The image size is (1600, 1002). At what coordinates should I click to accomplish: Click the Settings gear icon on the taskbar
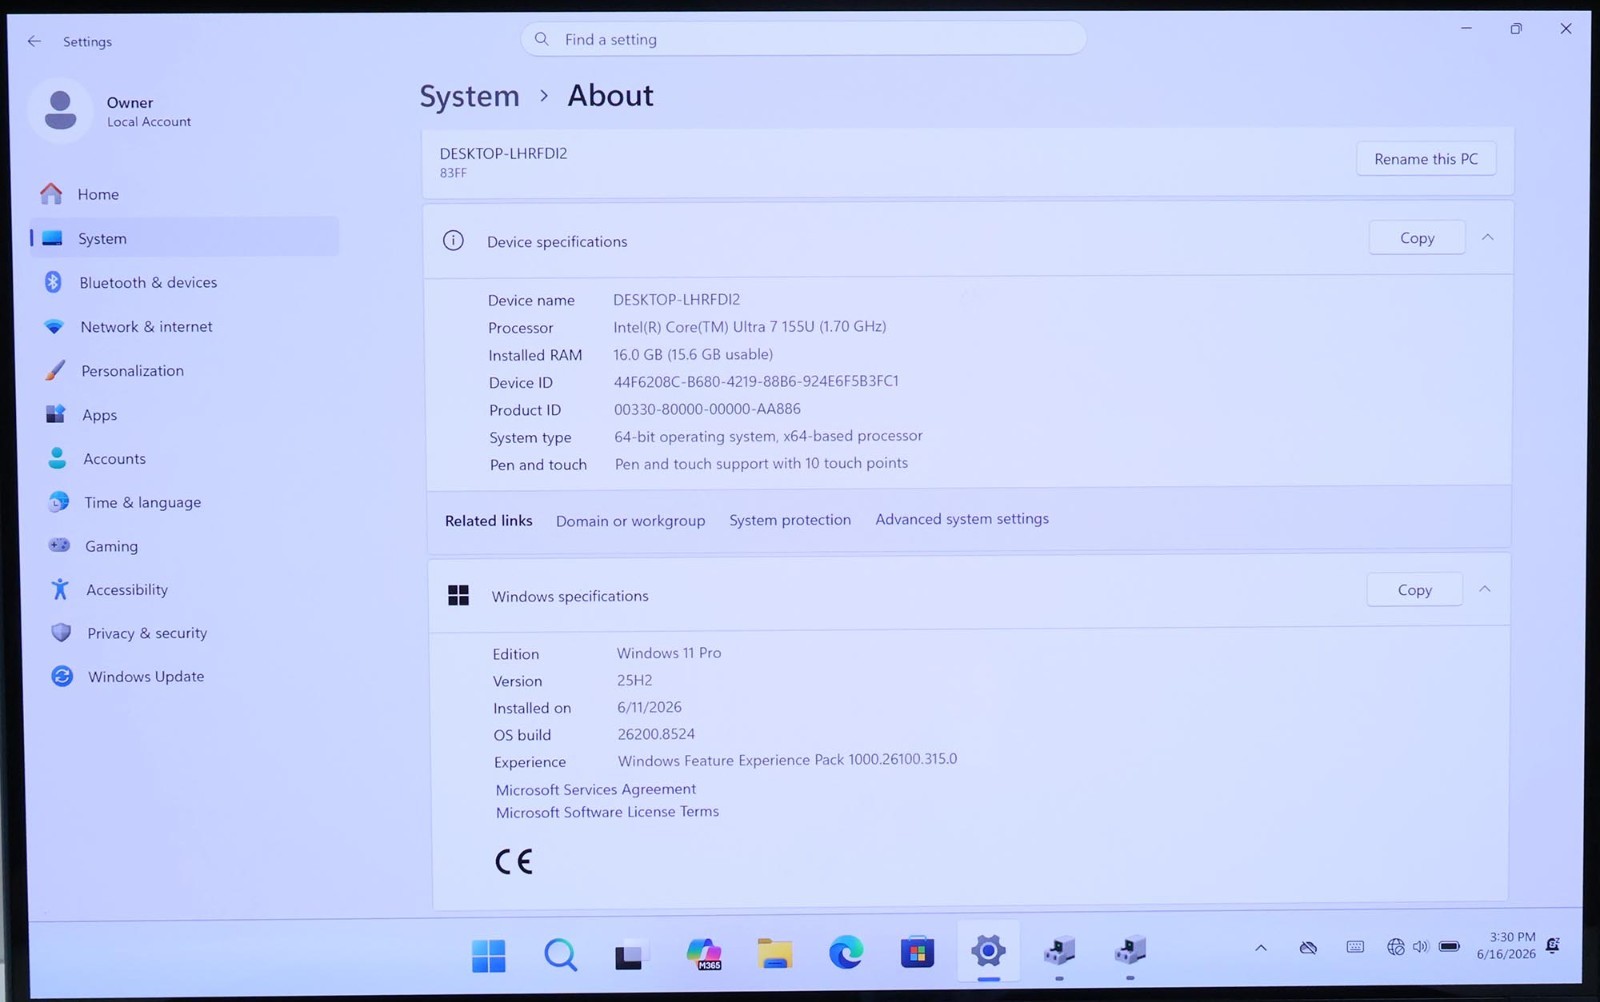click(988, 951)
